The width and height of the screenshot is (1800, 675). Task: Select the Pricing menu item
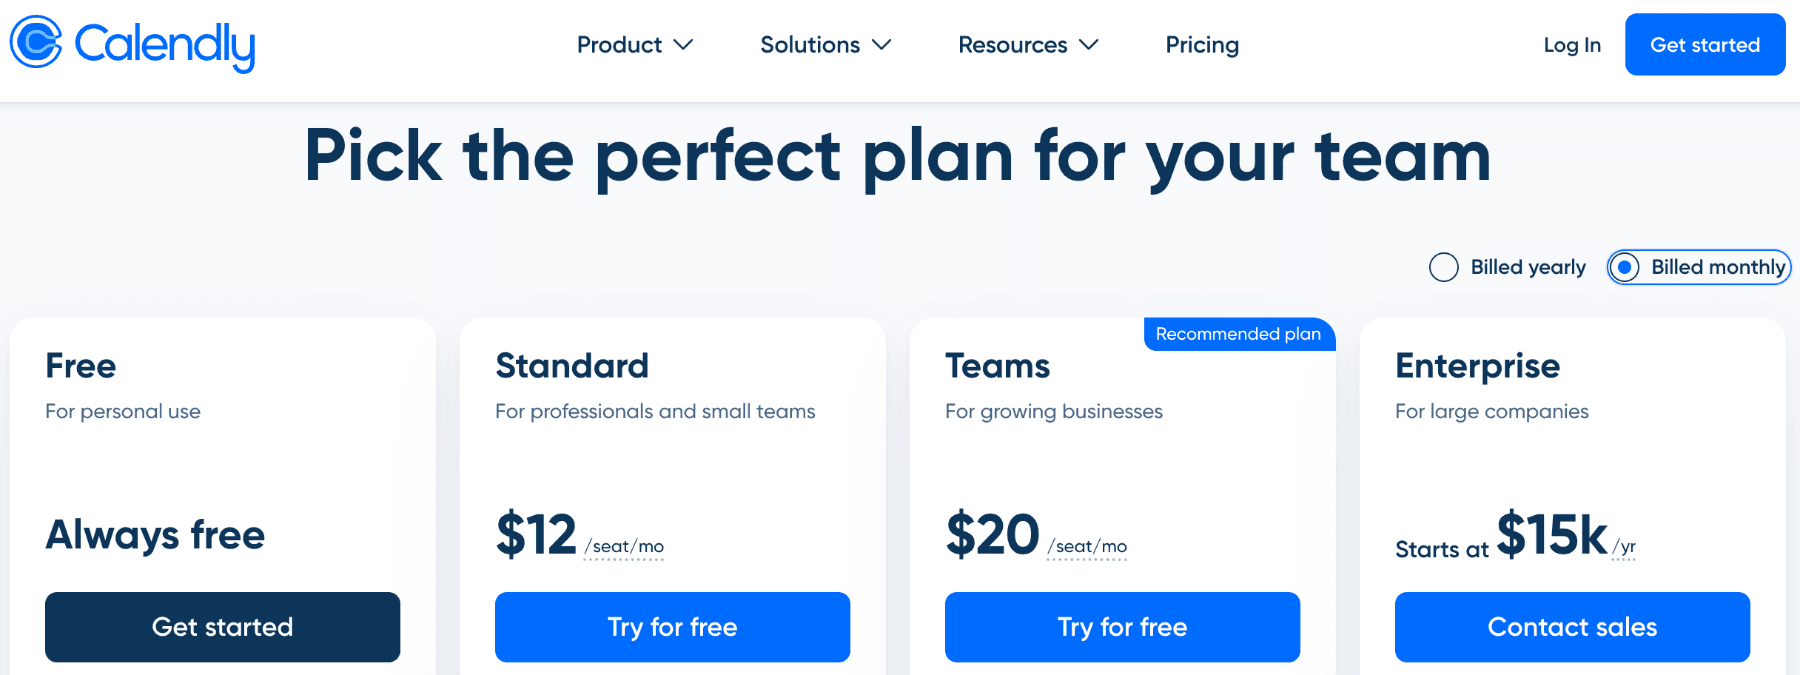click(1201, 44)
